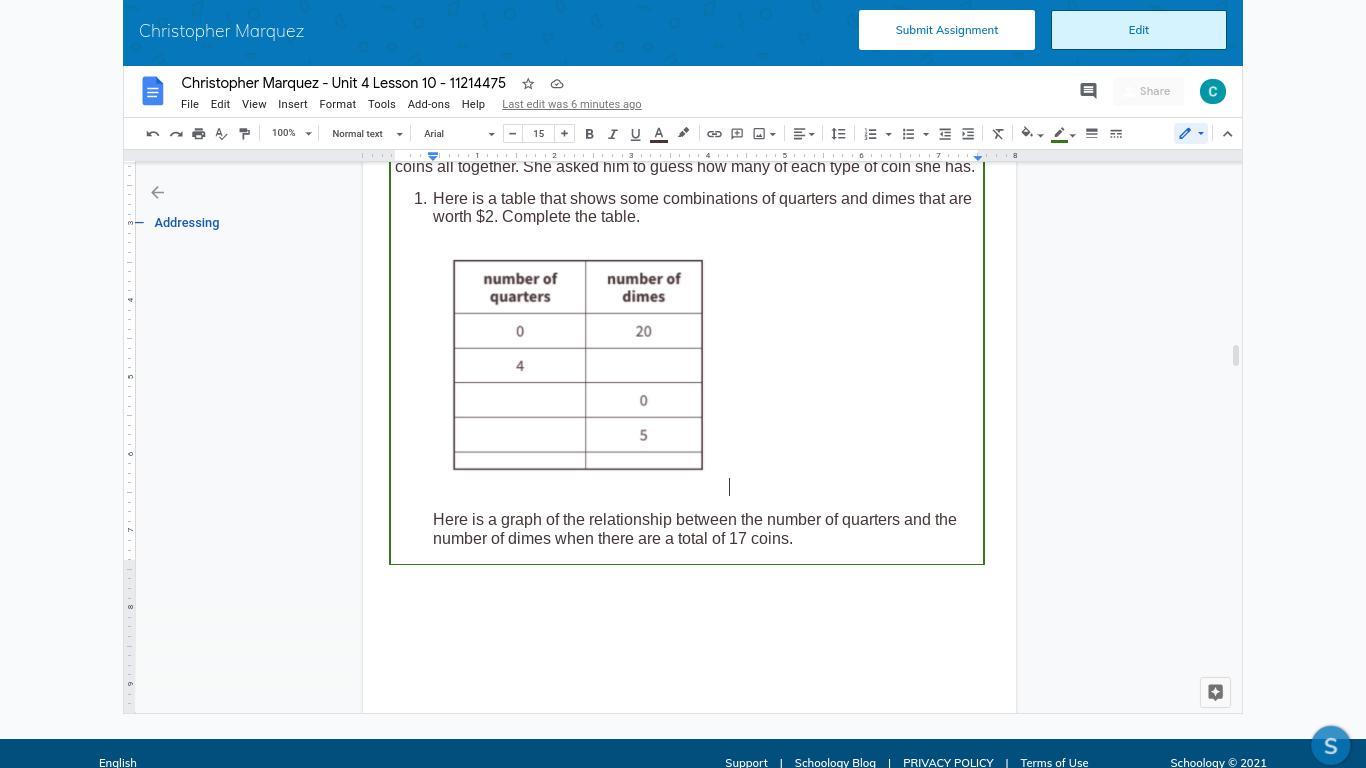
Task: Close the document outline panel
Action: [x=158, y=192]
